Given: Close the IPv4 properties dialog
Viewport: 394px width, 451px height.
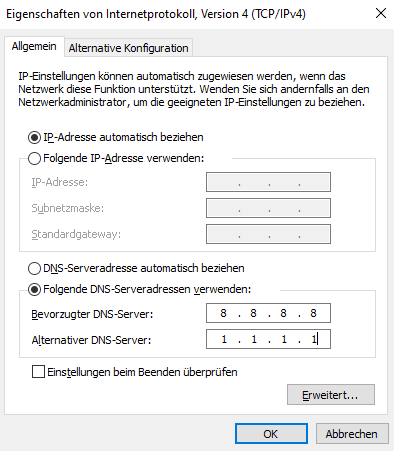Looking at the screenshot, I should pos(381,14).
